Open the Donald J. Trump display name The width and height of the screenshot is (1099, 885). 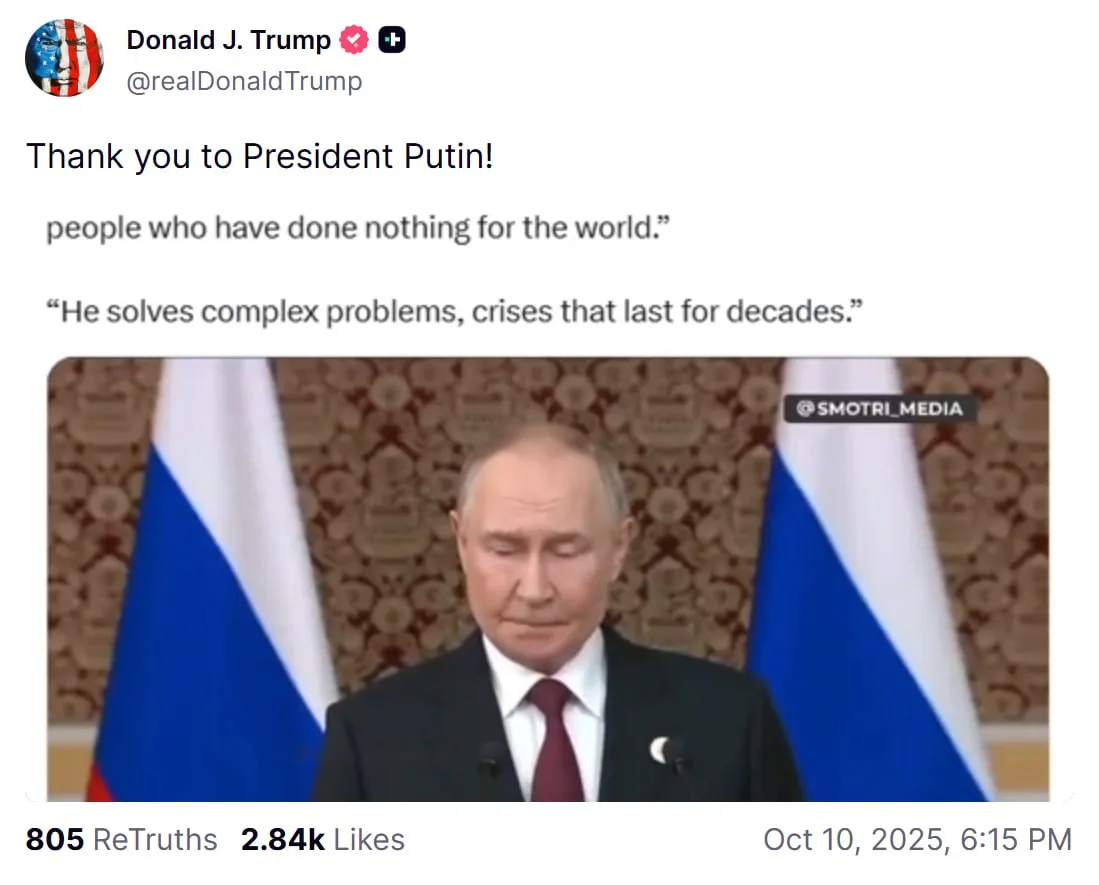point(228,40)
